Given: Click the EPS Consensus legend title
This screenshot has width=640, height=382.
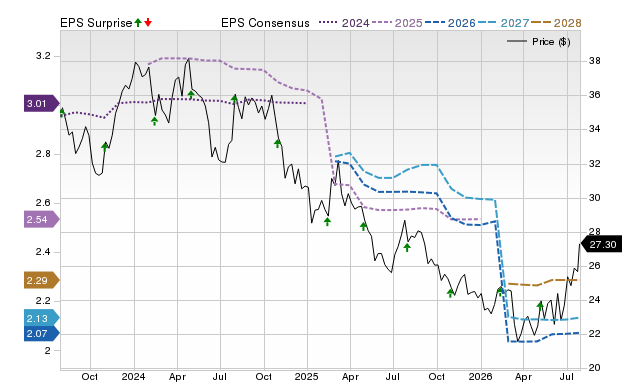Looking at the screenshot, I should (265, 23).
